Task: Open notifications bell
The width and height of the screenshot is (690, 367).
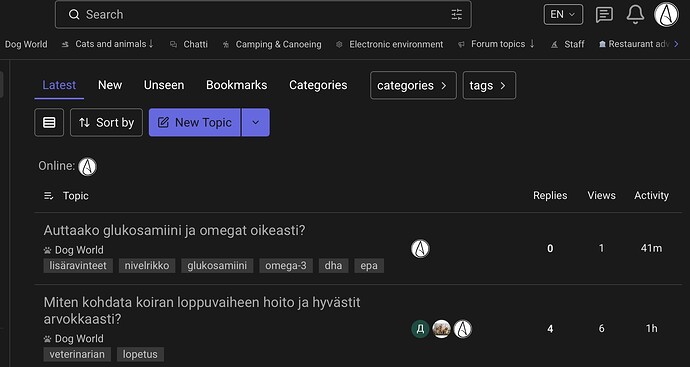Action: [x=635, y=15]
